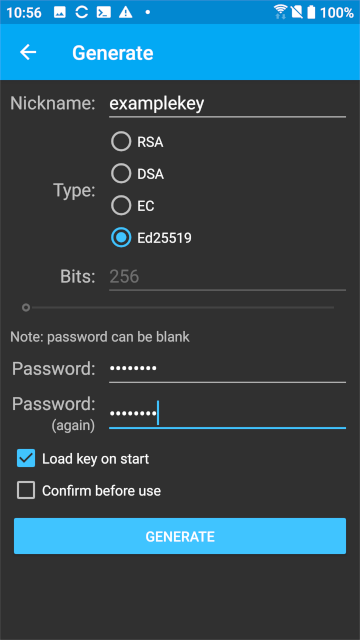The image size is (360, 640).
Task: Open the image notification icon in status bar
Action: click(x=60, y=12)
